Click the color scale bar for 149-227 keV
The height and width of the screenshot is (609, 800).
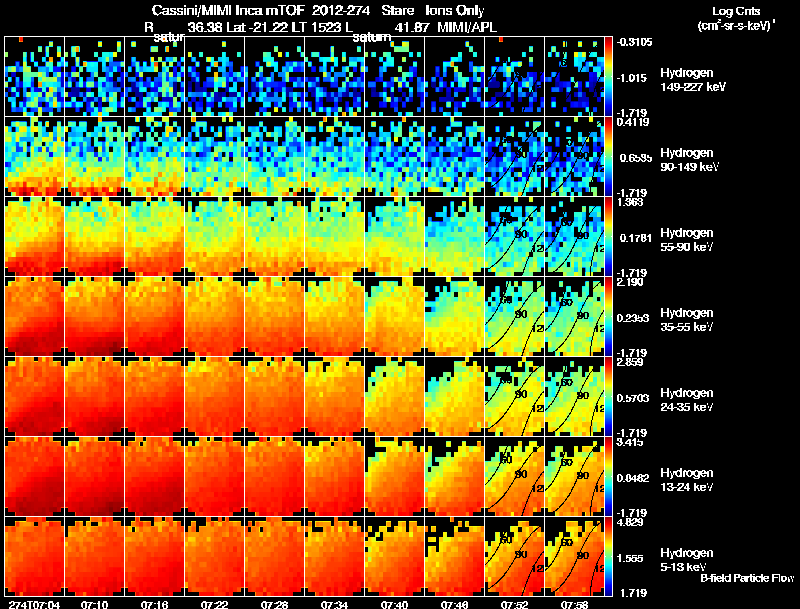coord(608,76)
